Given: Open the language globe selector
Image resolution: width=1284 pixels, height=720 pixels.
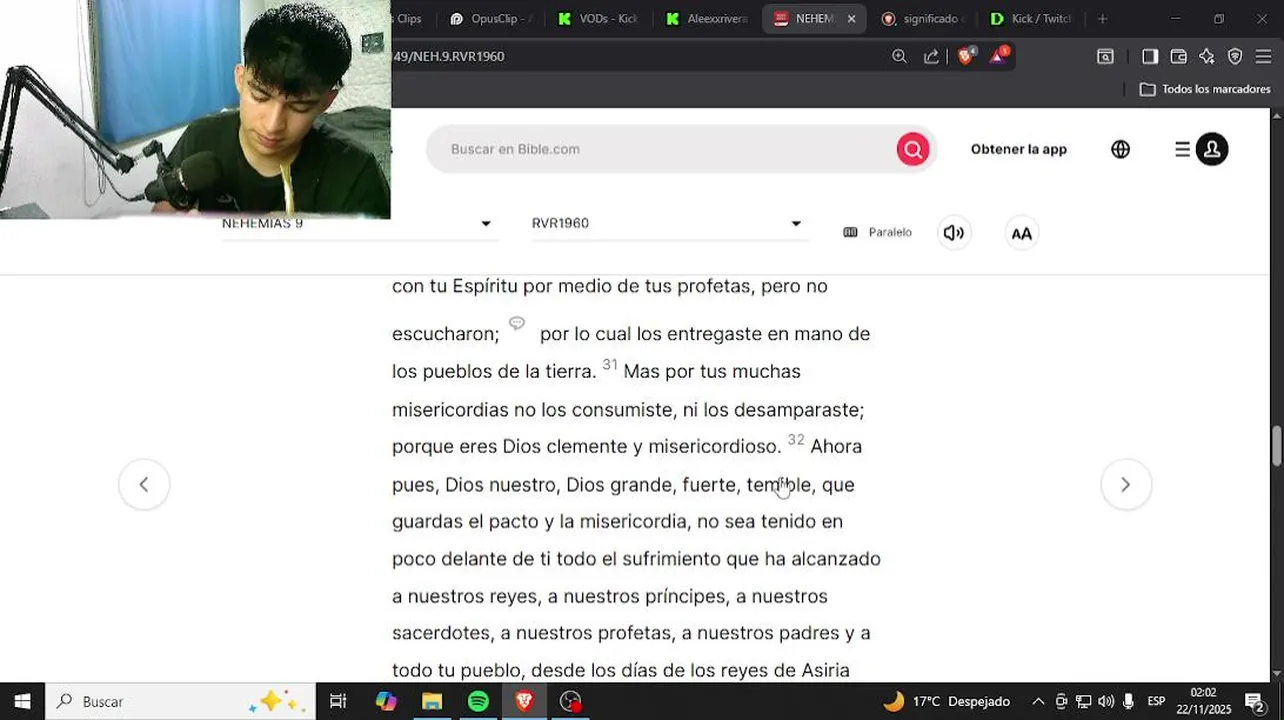Looking at the screenshot, I should coord(1120,149).
